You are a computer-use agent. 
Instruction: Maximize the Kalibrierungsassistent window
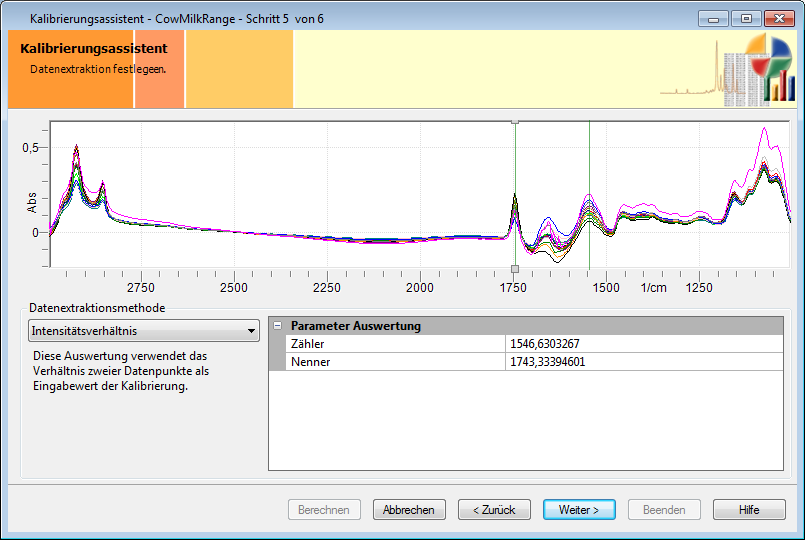tap(744, 18)
